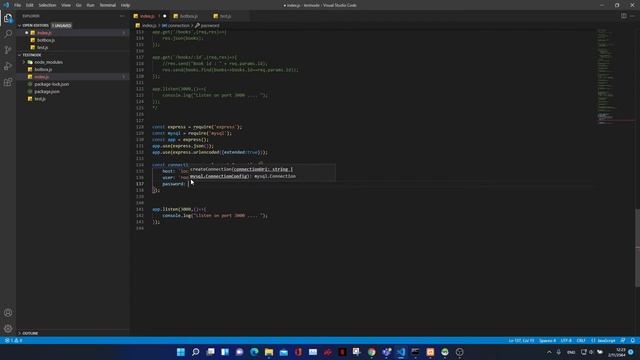Screen dimensions: 640x360
Task: Click the Task View taskbar icon
Action: (210, 352)
